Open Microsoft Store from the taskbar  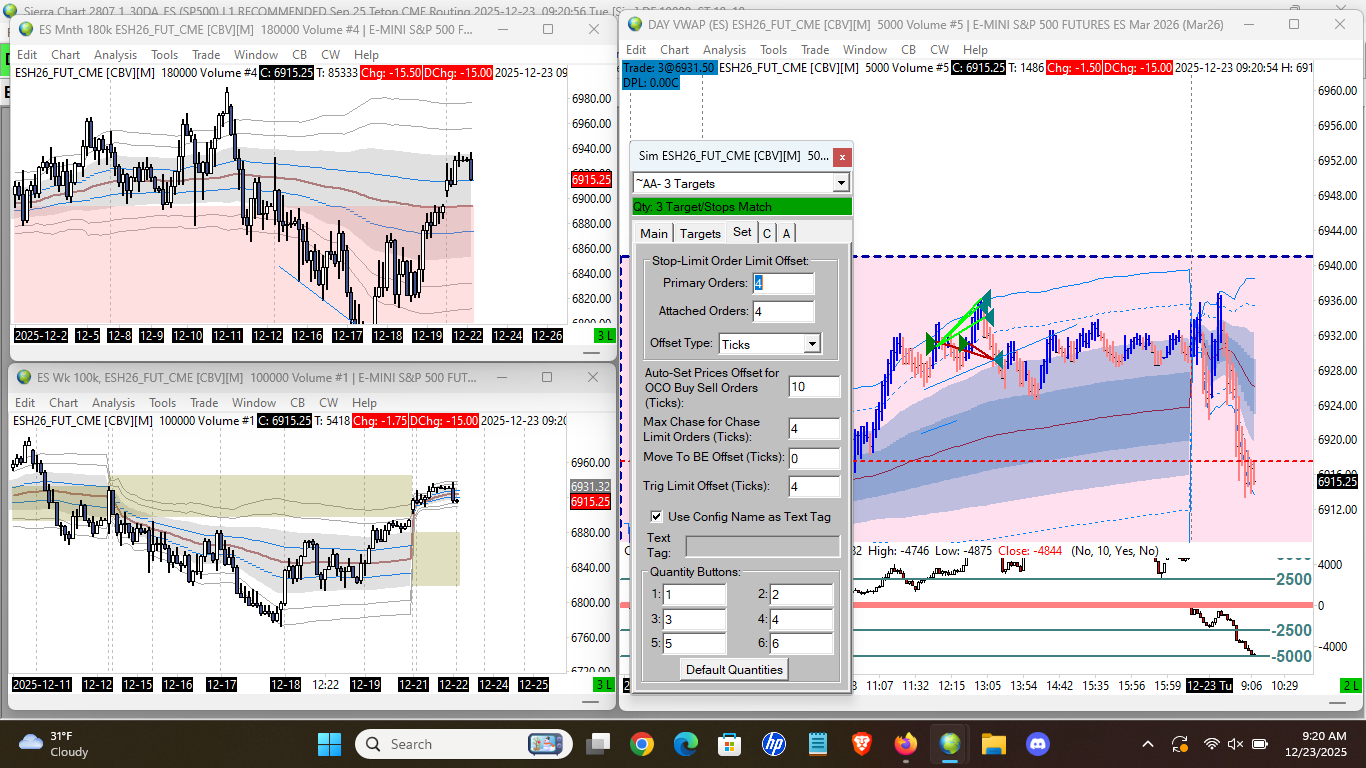click(730, 744)
